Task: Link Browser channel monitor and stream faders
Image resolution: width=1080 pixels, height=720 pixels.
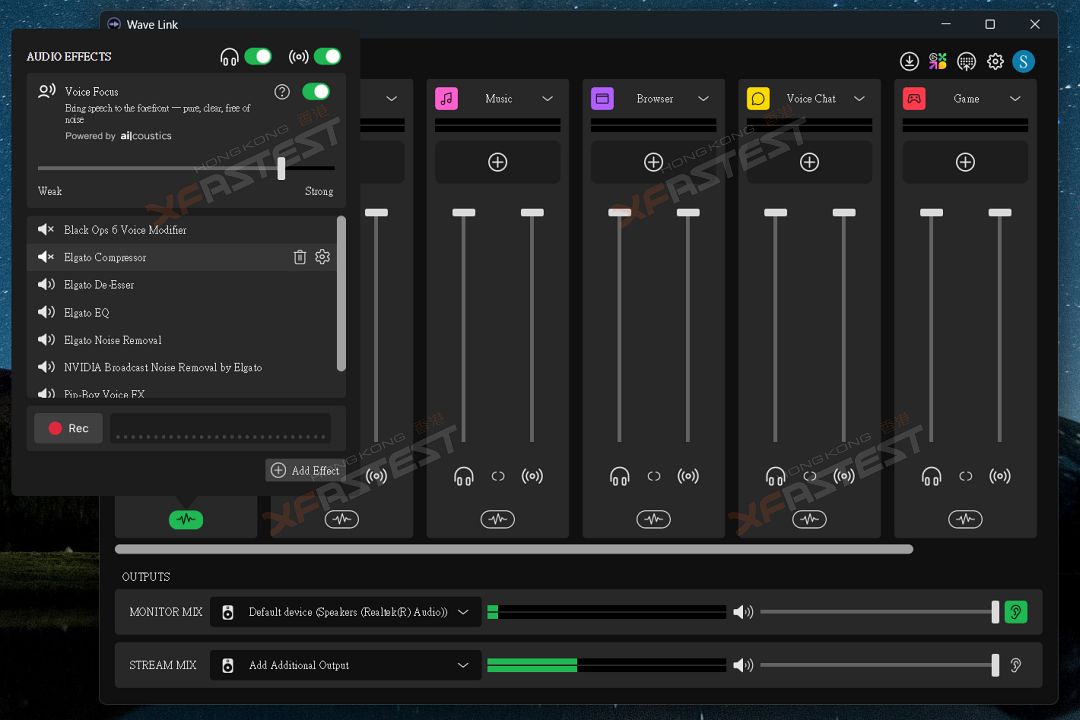Action: 654,476
